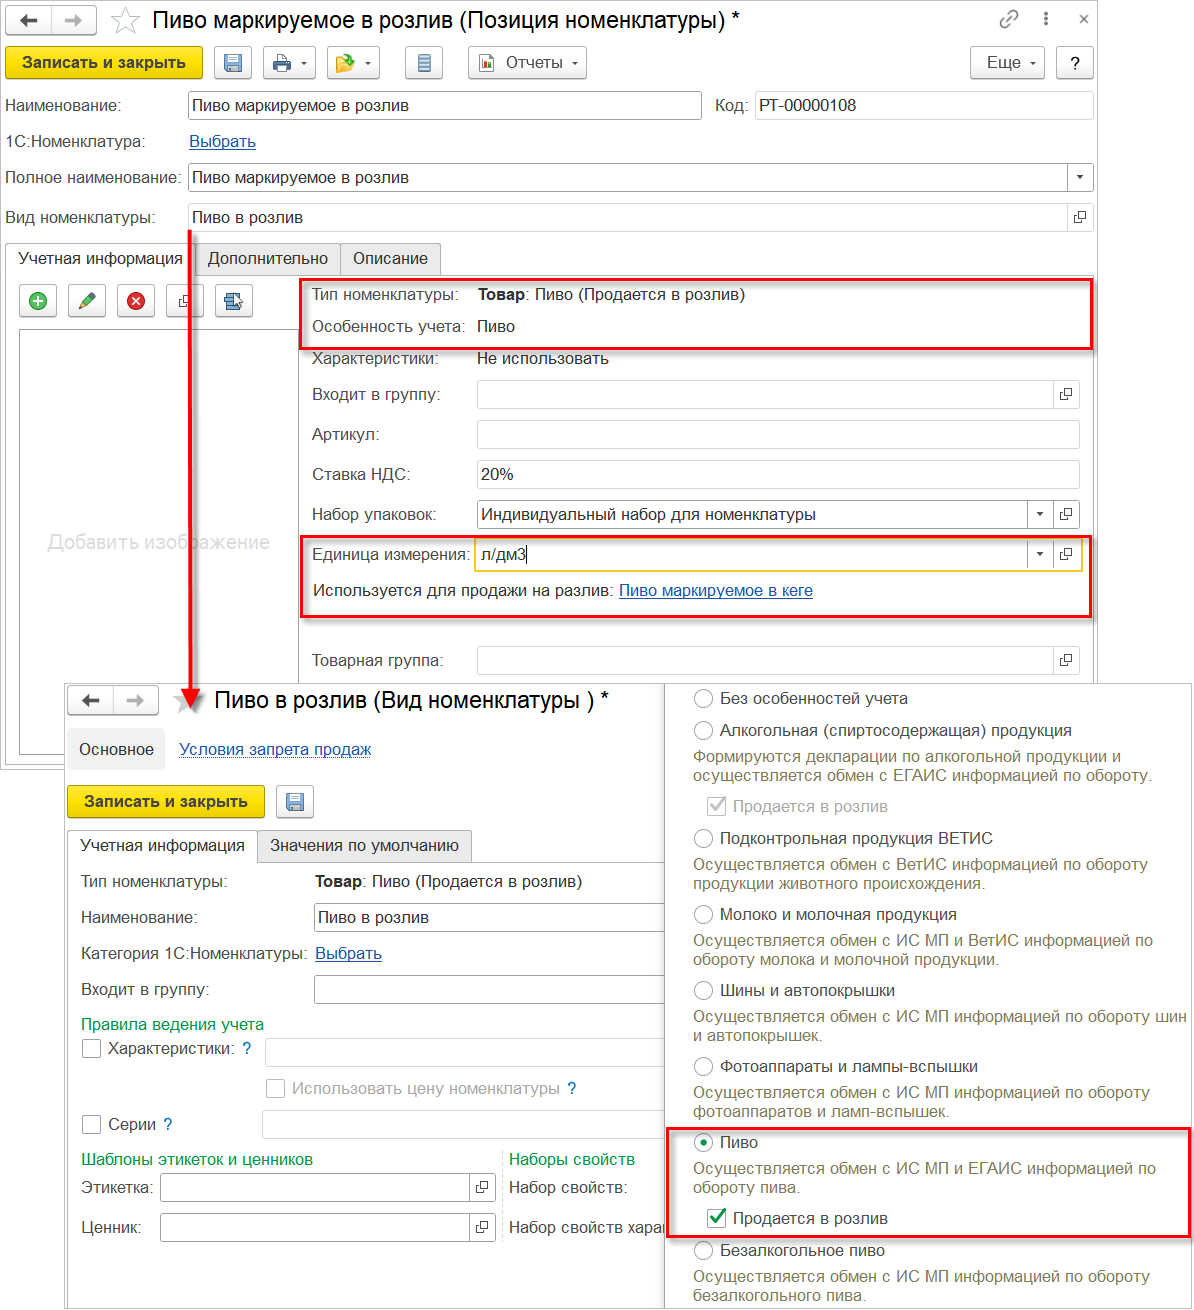Go back using the left arrow in Пиво маркируемое window
The image size is (1194, 1310).
pyautogui.click(x=29, y=20)
